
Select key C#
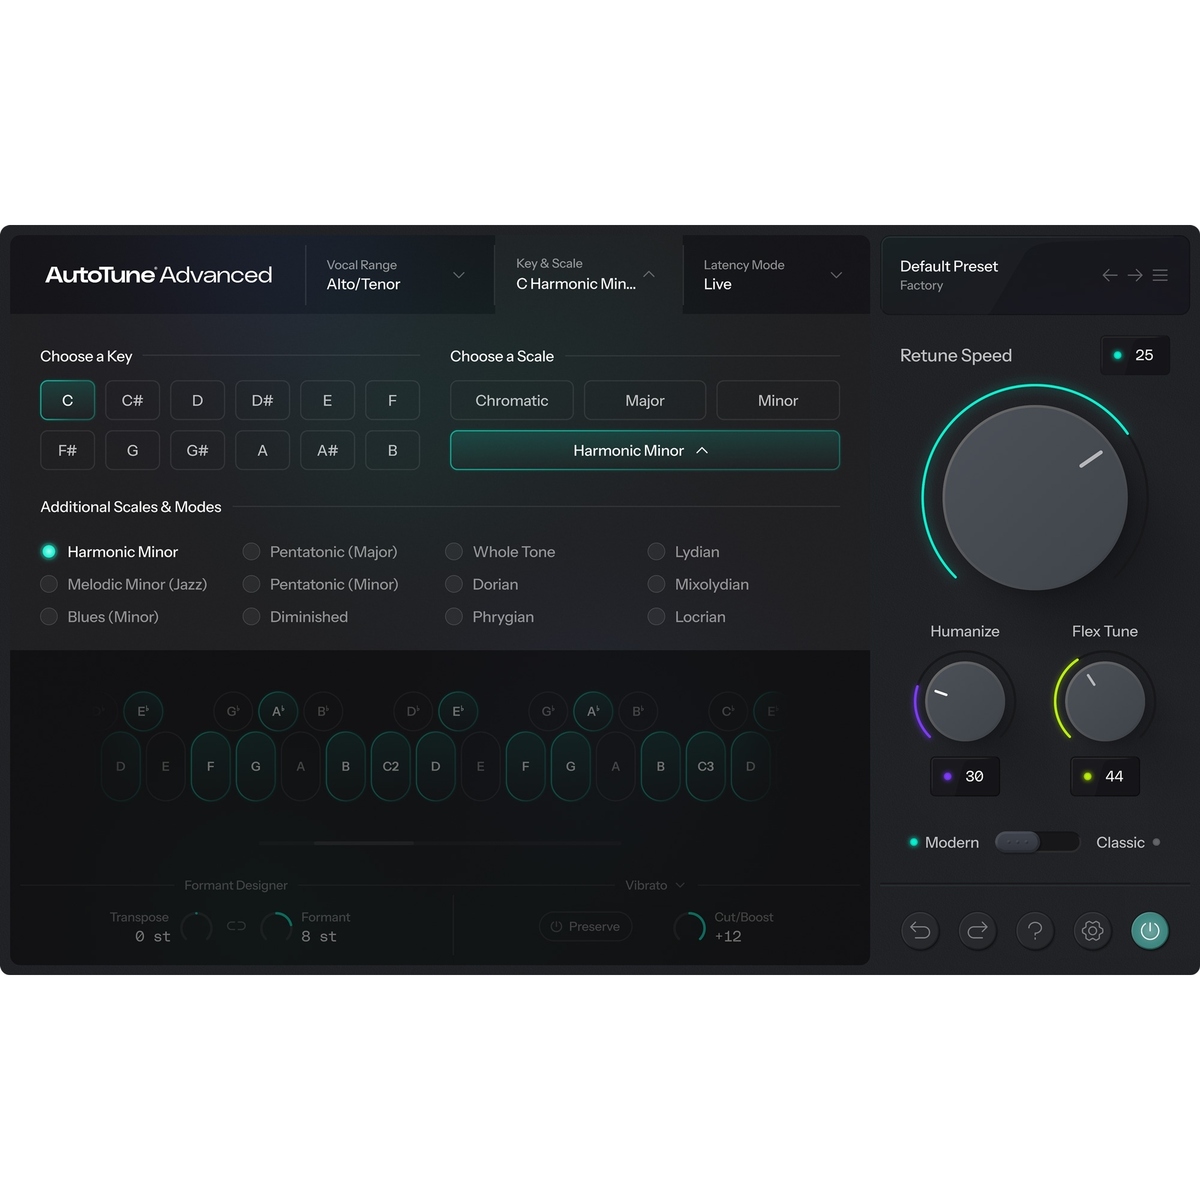[132, 400]
